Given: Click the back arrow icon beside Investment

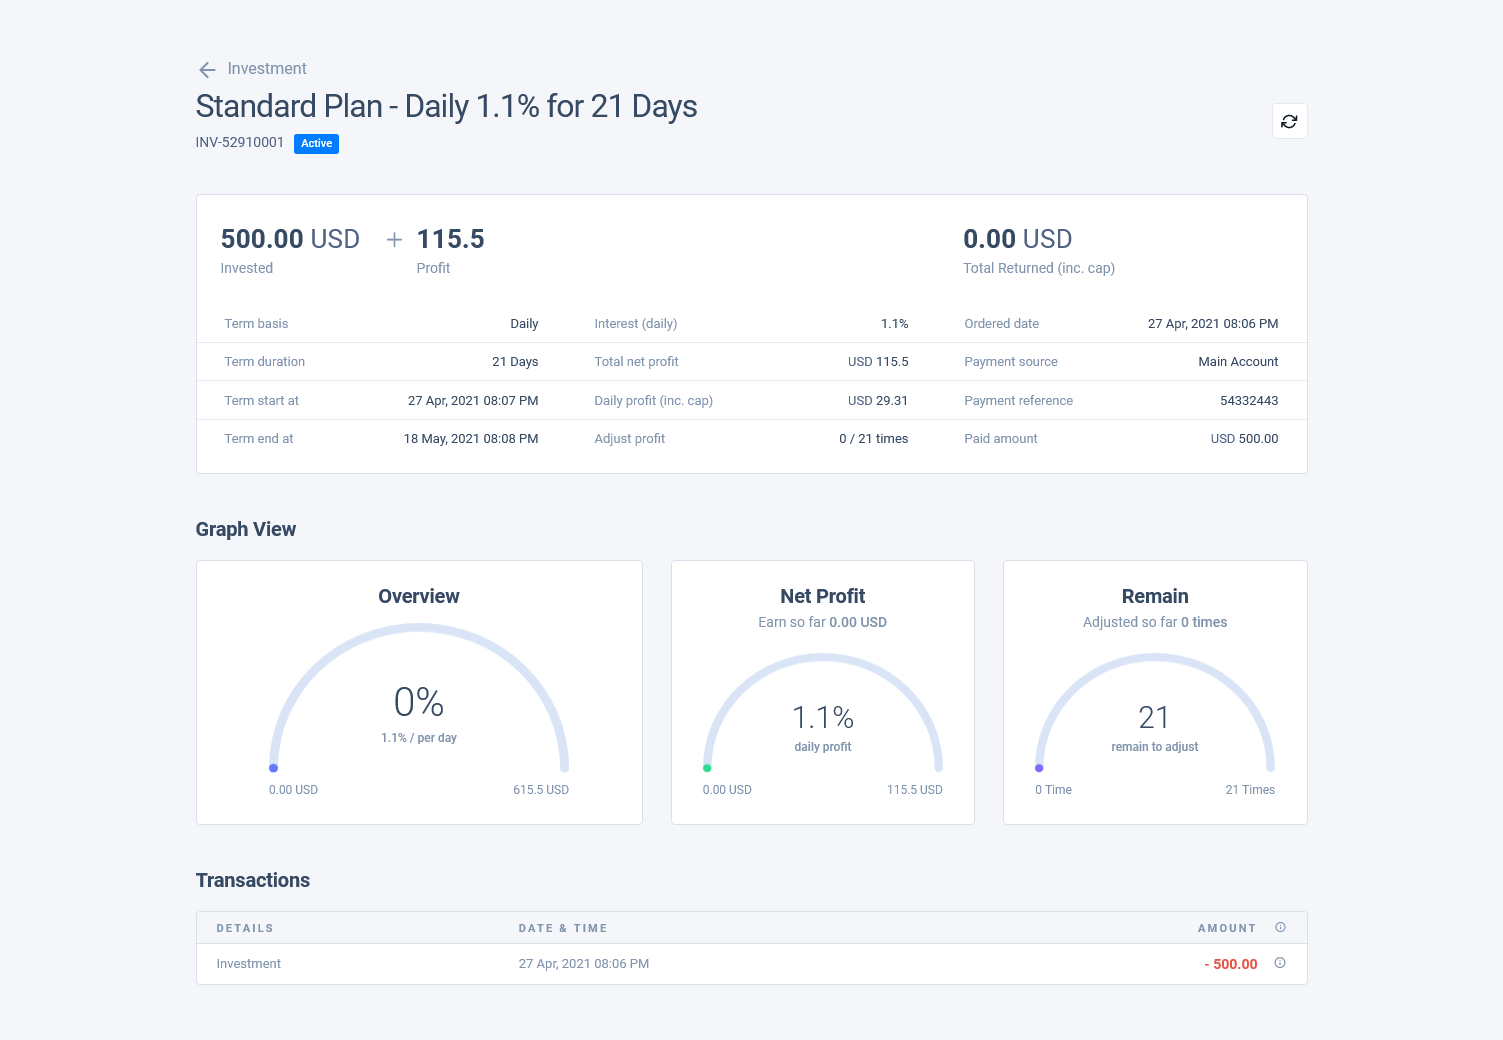Looking at the screenshot, I should click(207, 69).
